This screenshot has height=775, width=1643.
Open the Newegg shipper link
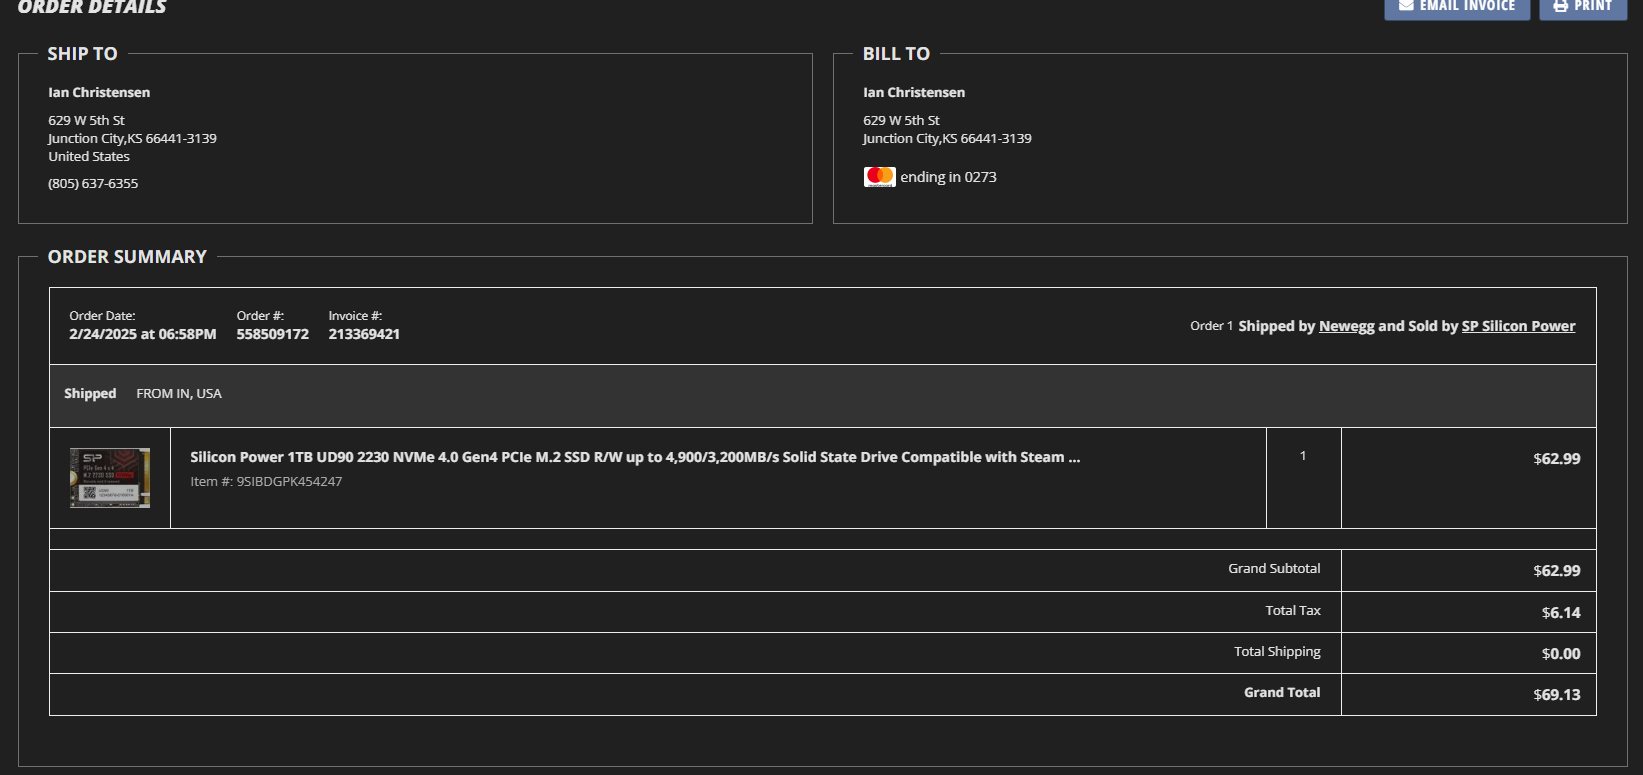(1346, 326)
